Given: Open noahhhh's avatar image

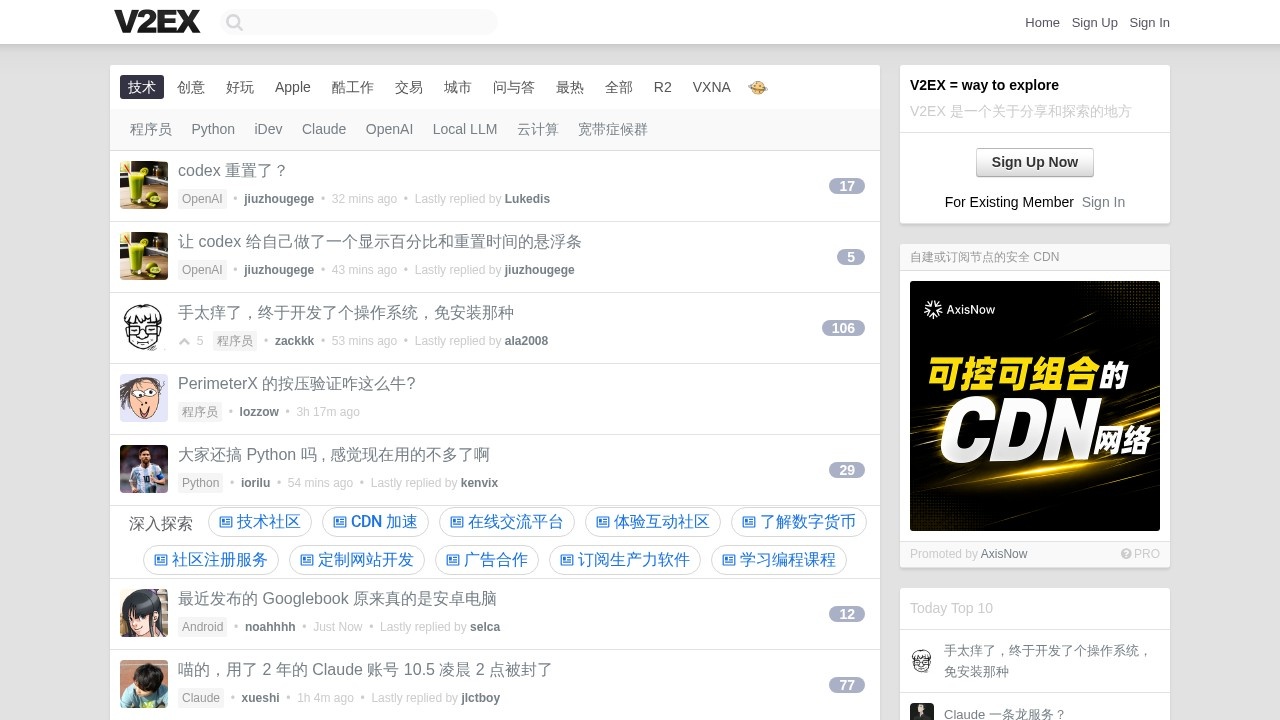Looking at the screenshot, I should click(144, 613).
